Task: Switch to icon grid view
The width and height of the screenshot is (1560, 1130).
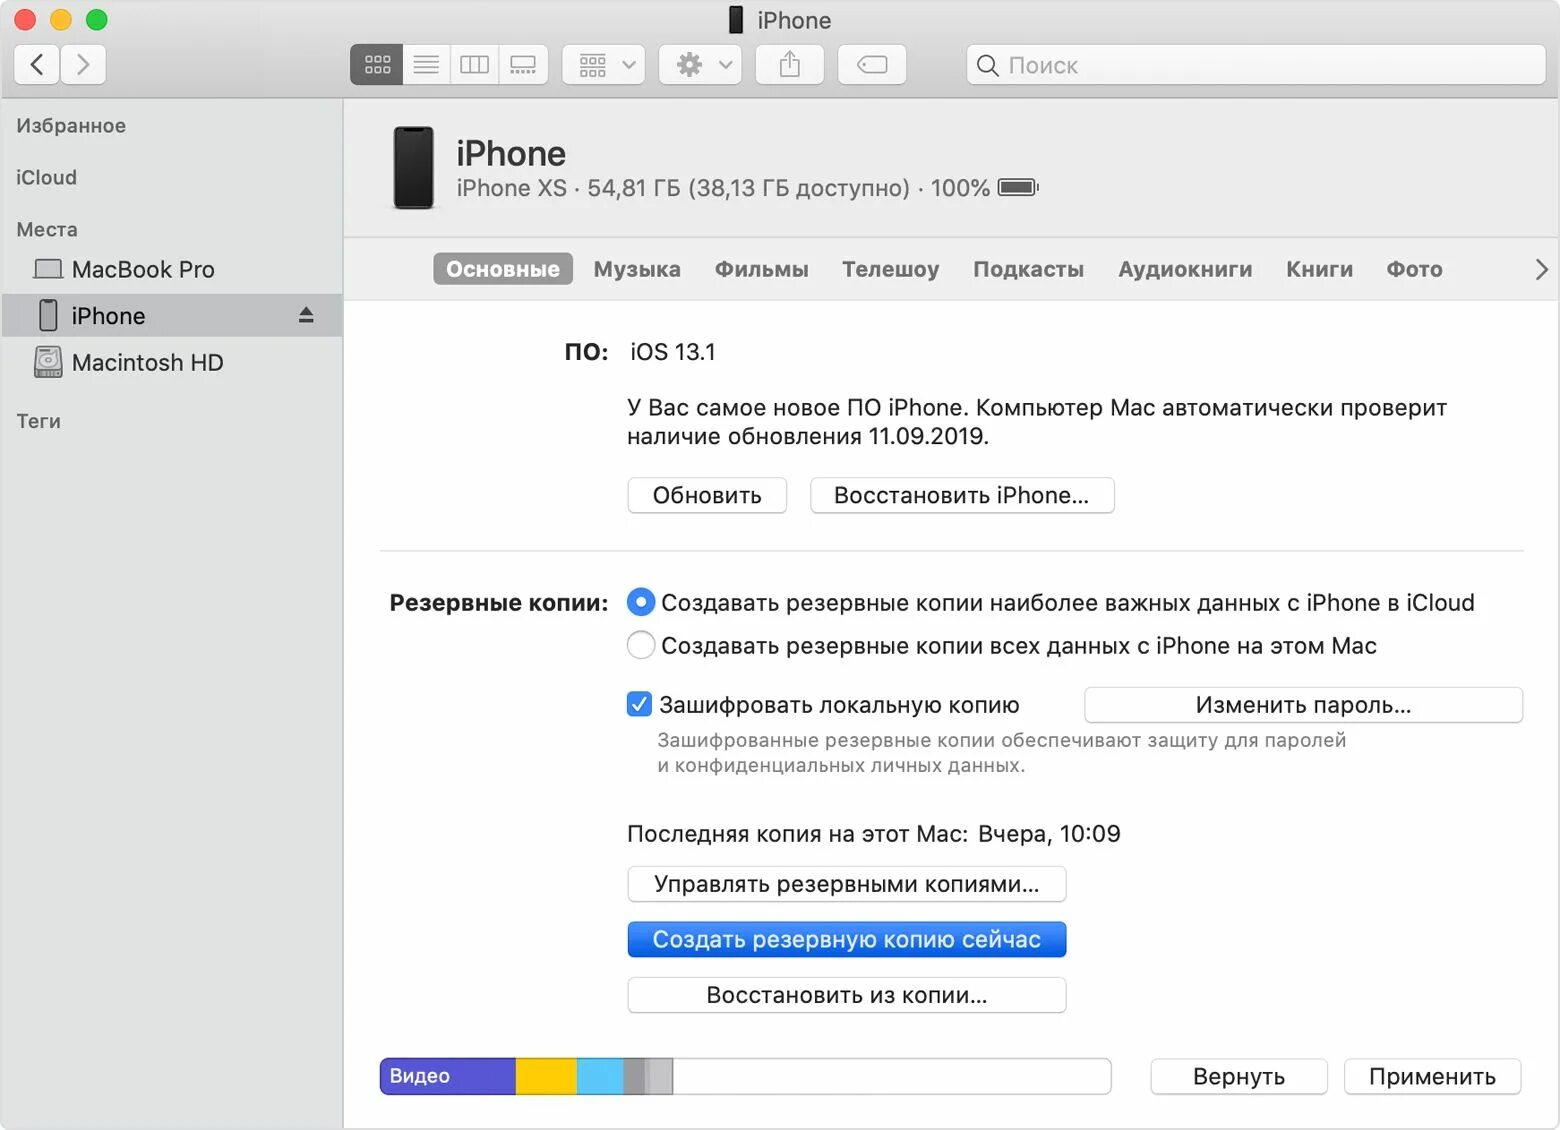Action: pyautogui.click(x=377, y=65)
